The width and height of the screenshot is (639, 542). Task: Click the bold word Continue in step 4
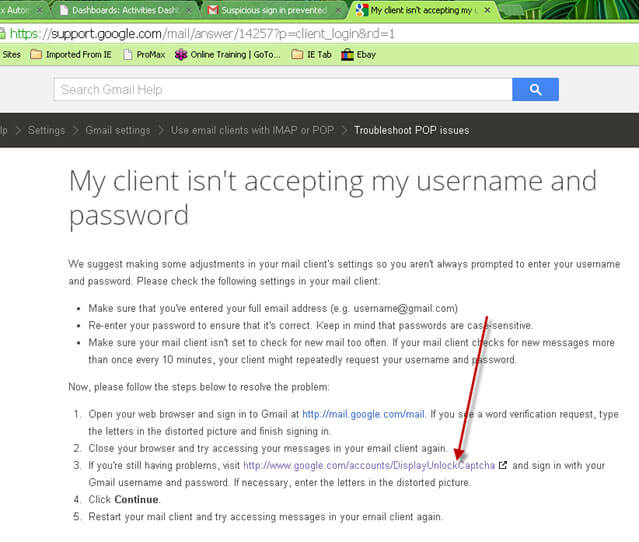(x=136, y=500)
